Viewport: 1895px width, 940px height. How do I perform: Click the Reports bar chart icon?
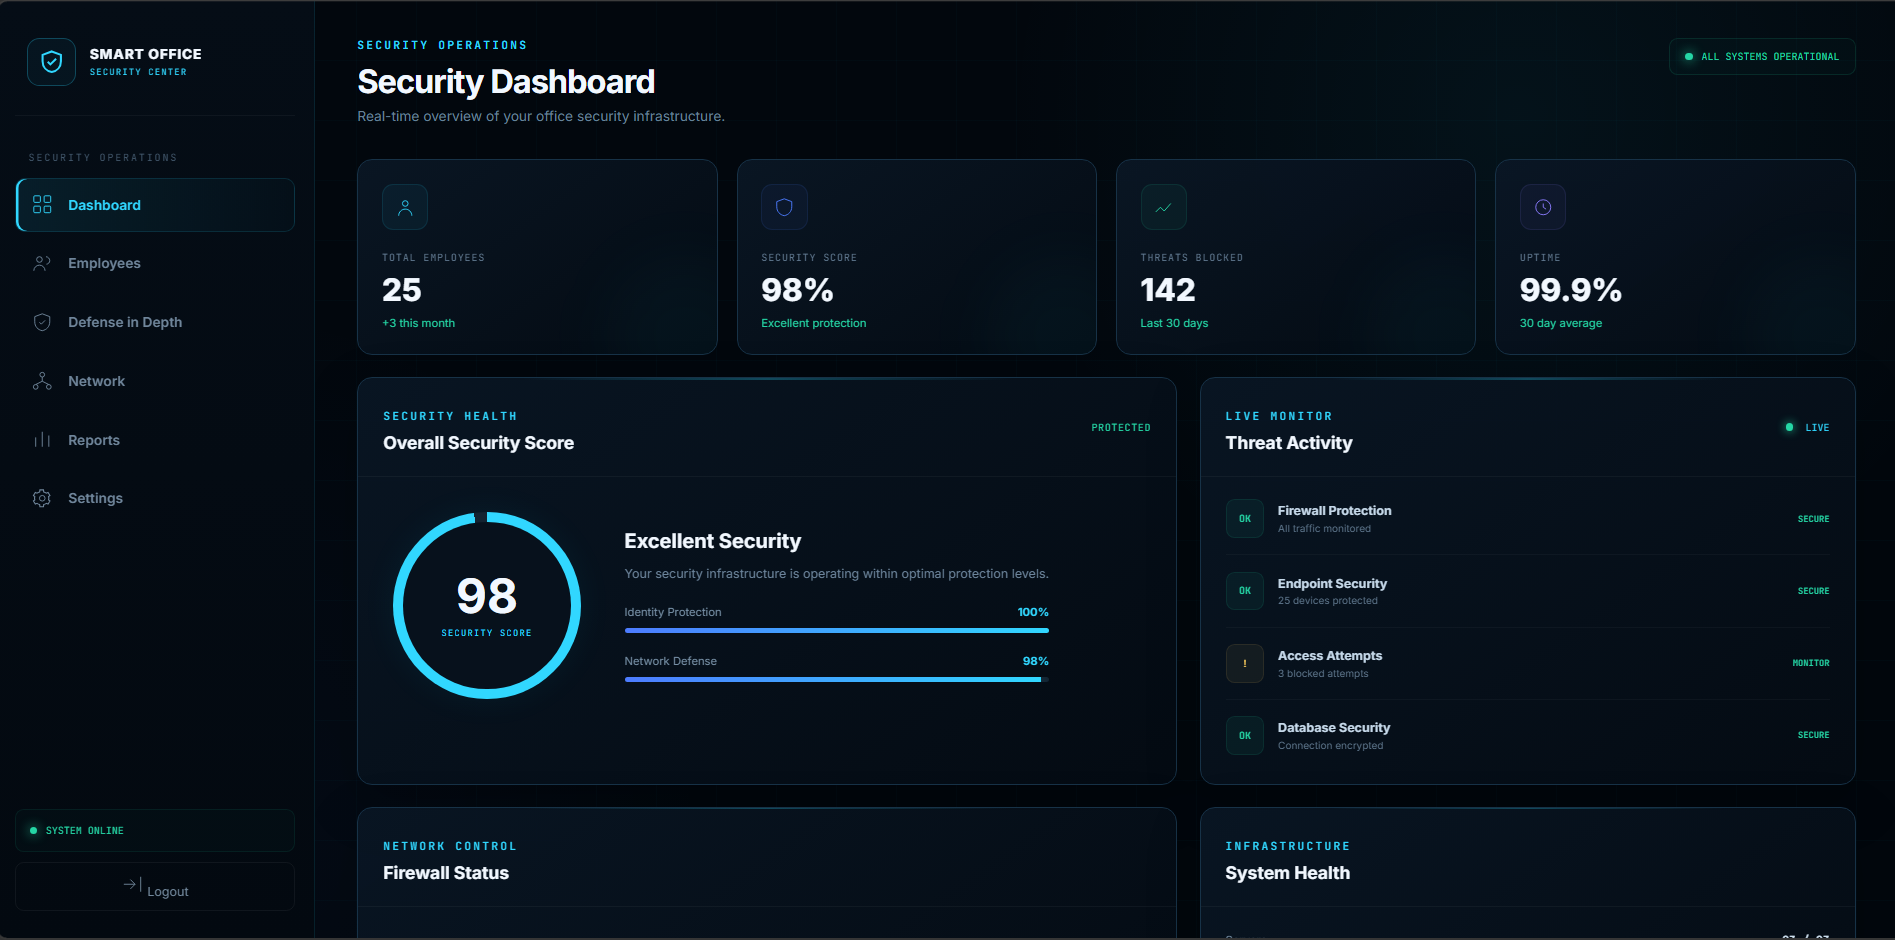[x=42, y=440]
